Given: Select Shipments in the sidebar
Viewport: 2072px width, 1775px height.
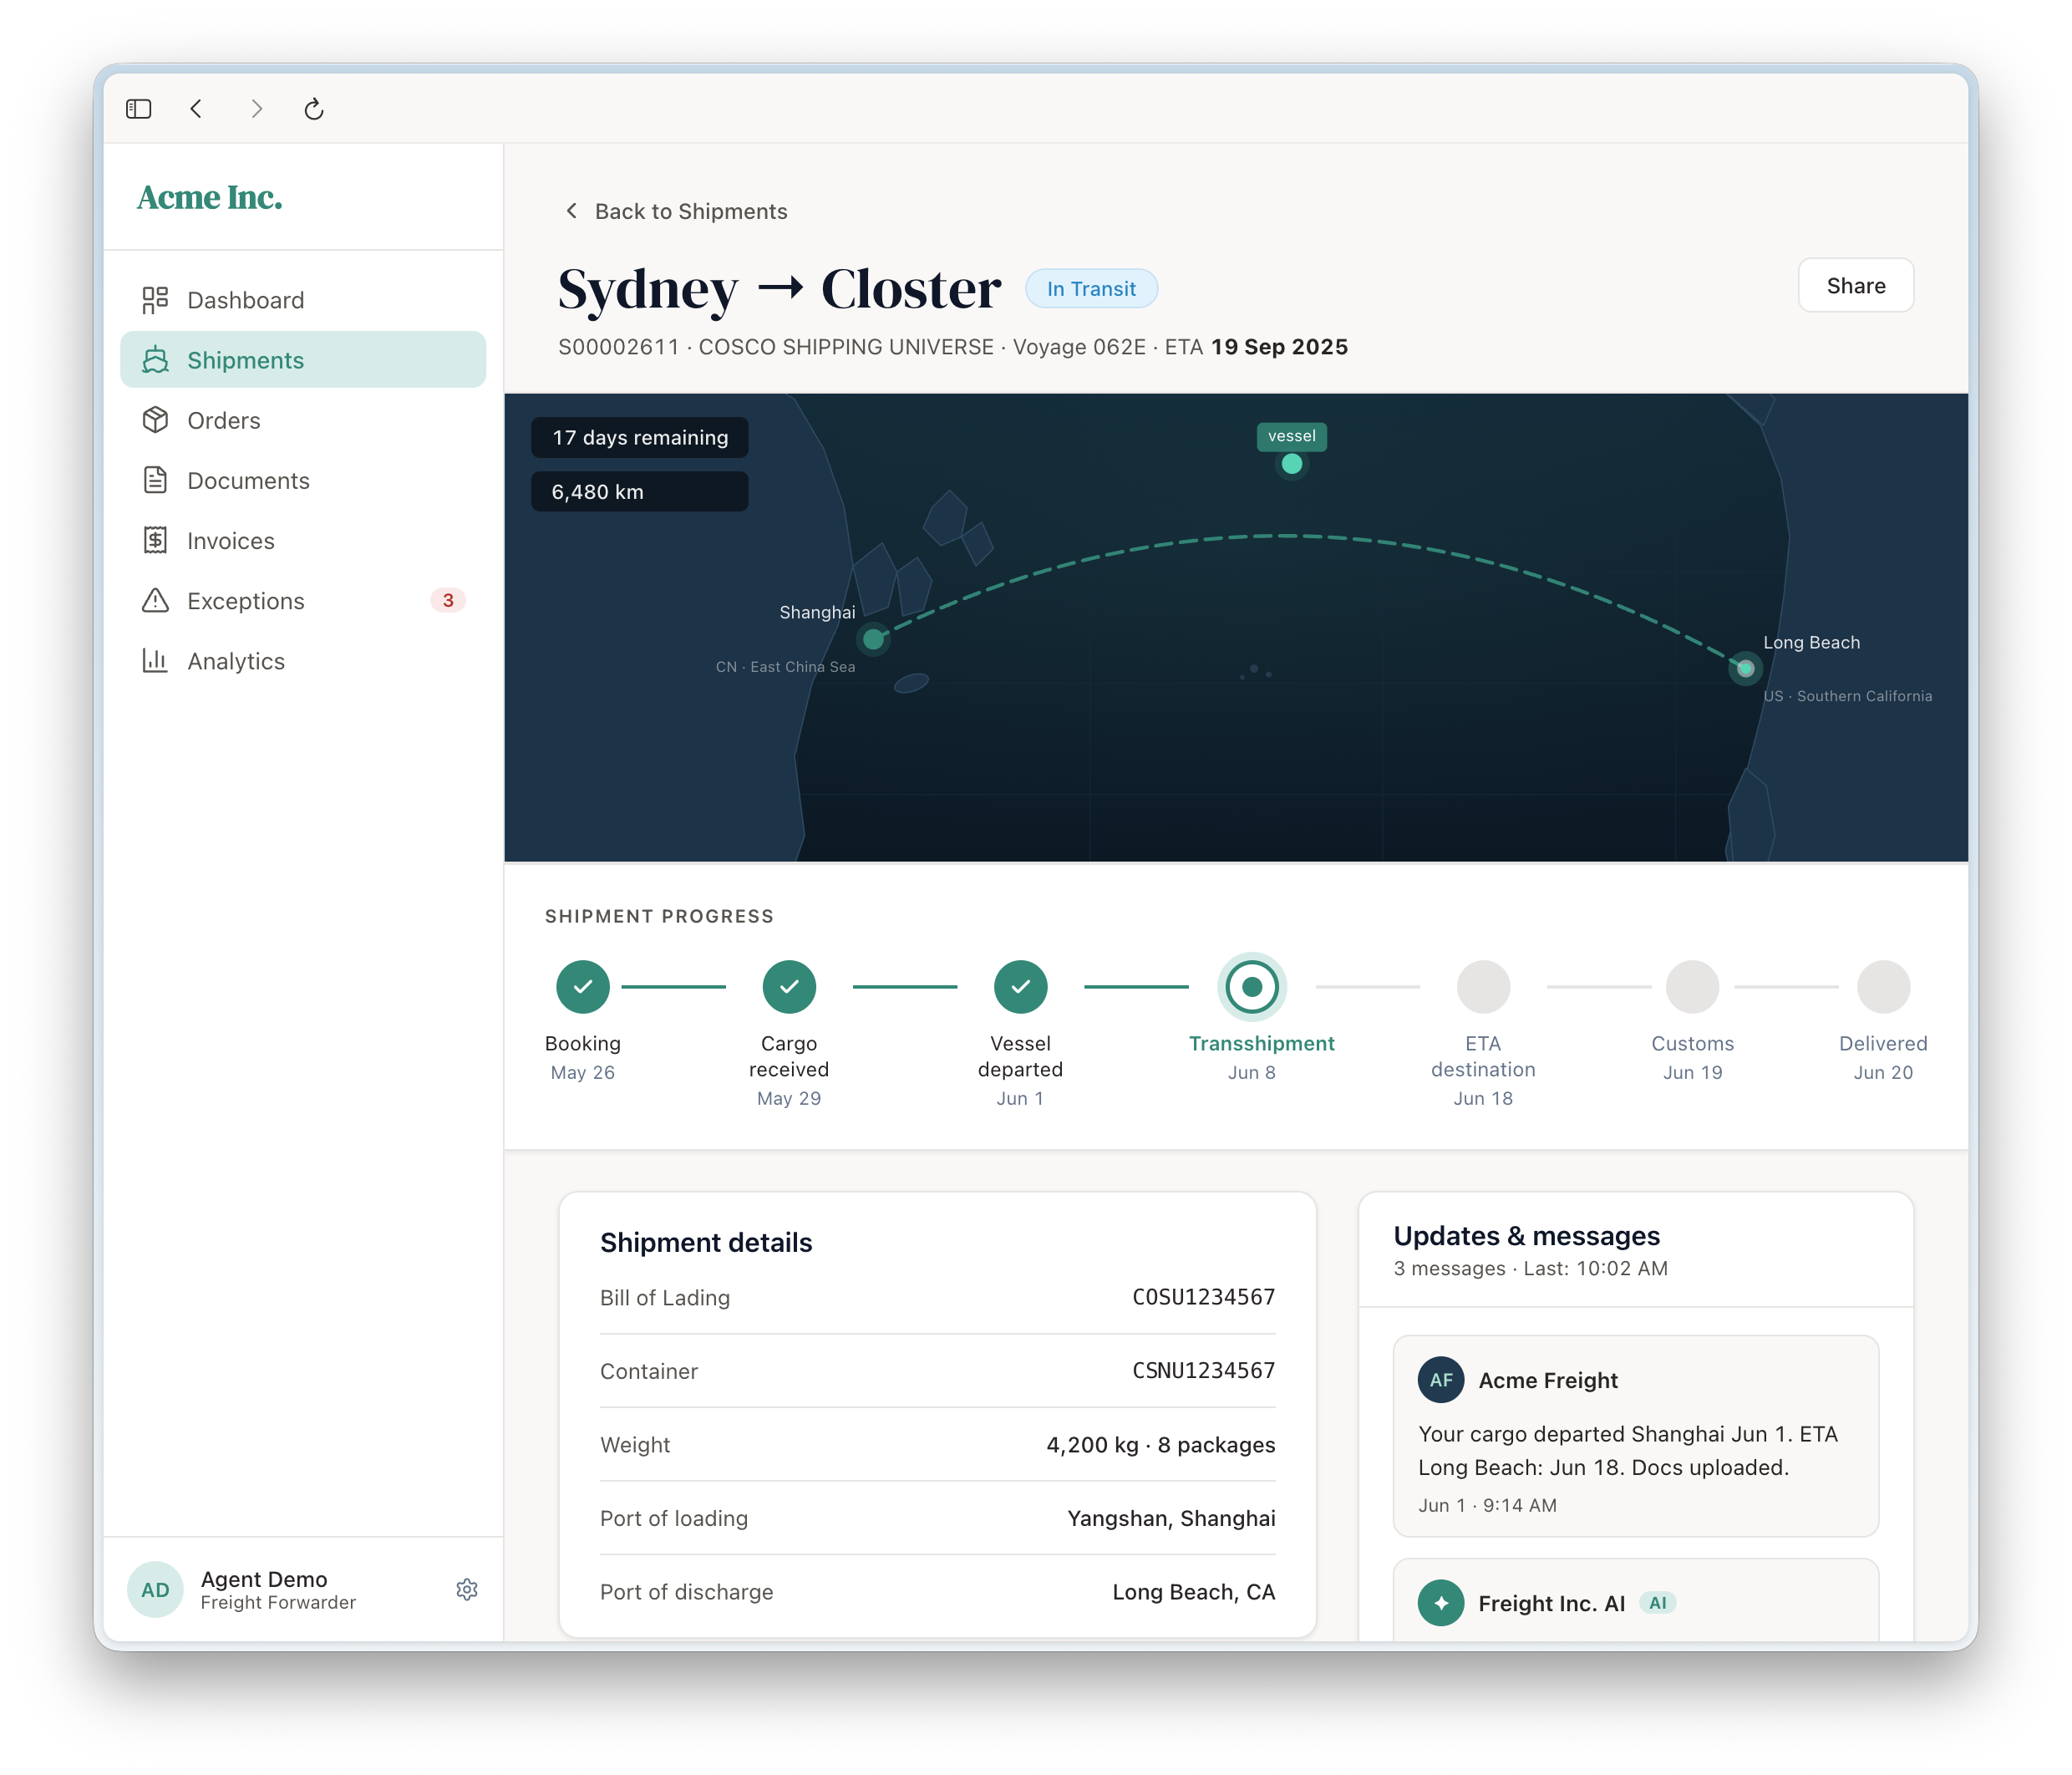Looking at the screenshot, I should click(303, 360).
